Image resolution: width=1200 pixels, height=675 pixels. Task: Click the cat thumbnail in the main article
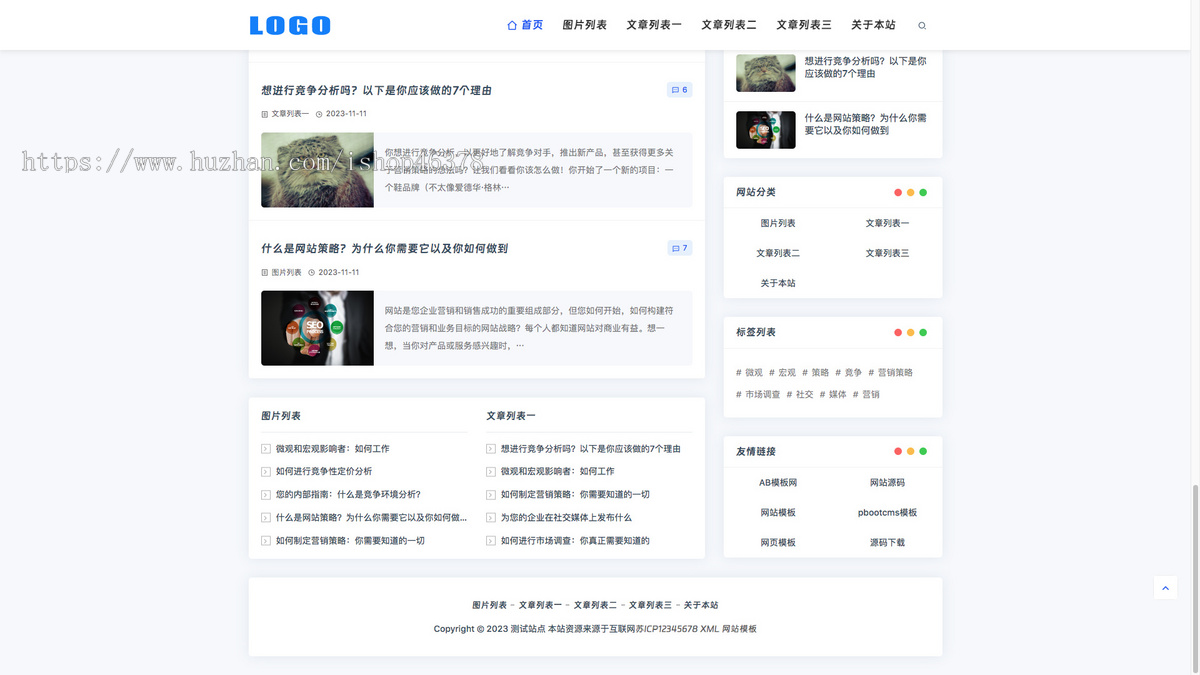tap(317, 170)
